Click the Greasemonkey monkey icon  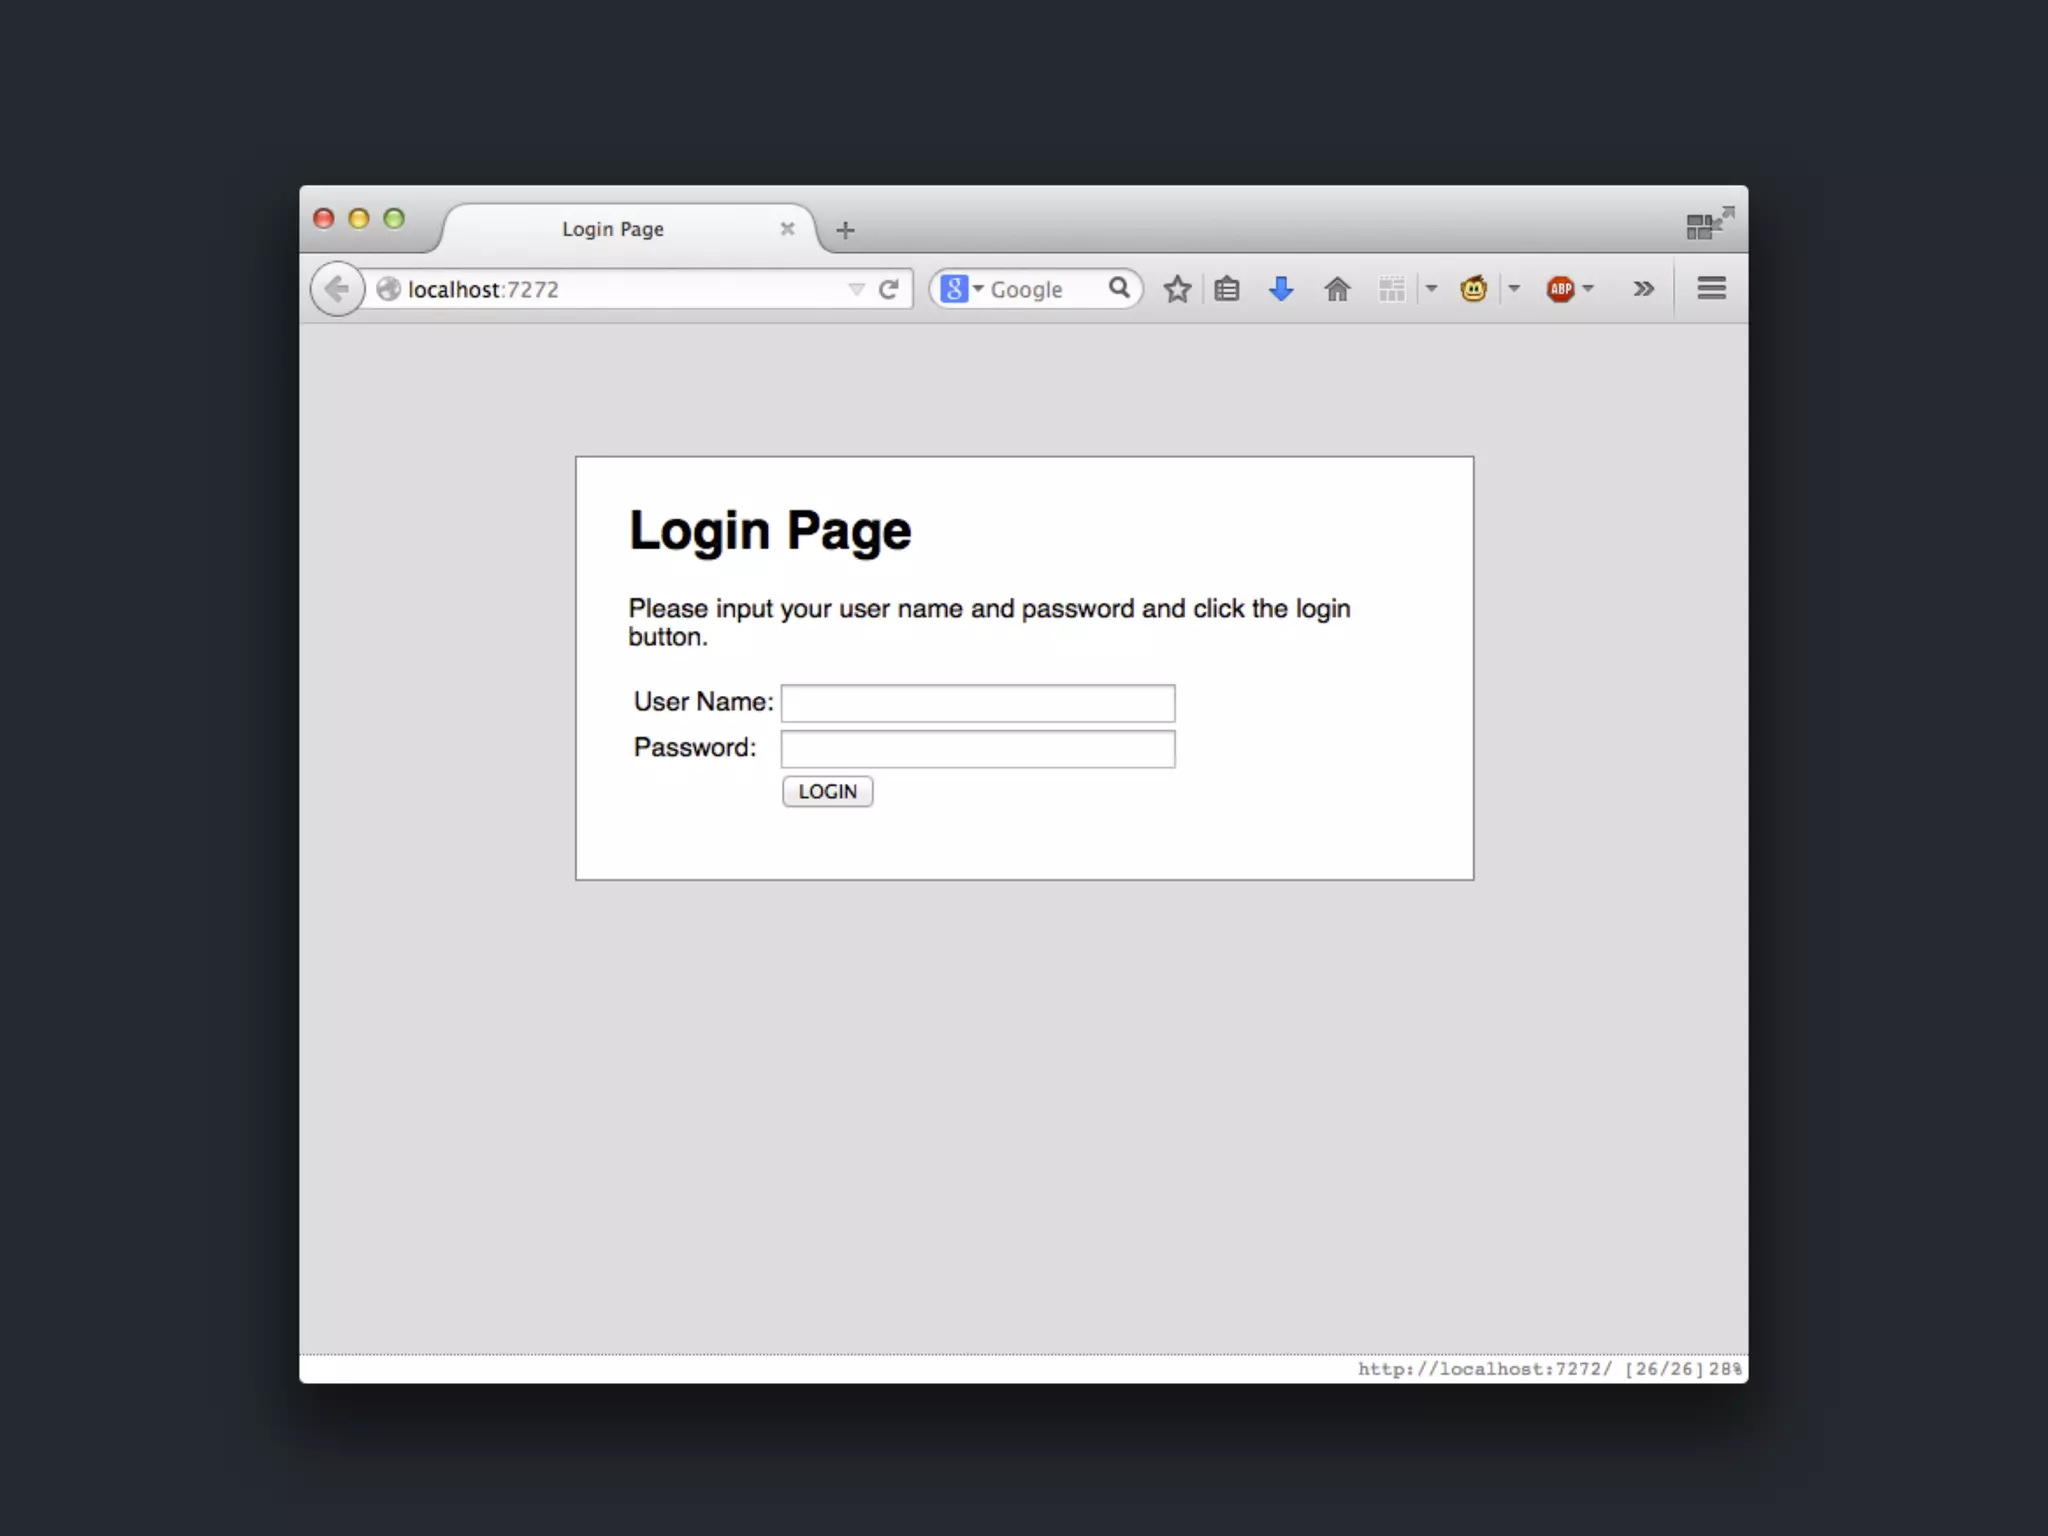[1473, 289]
